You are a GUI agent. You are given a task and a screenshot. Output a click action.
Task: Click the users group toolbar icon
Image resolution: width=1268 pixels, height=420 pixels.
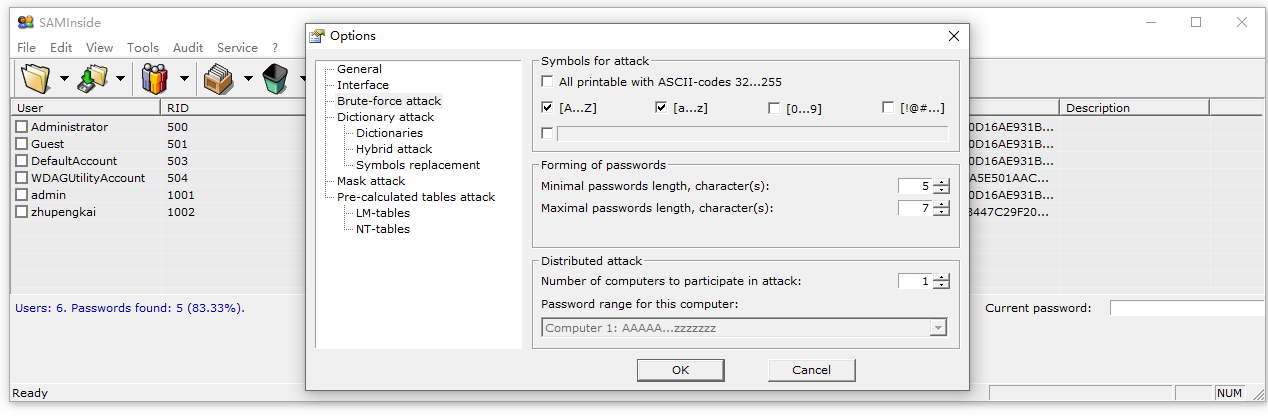pyautogui.click(x=155, y=78)
